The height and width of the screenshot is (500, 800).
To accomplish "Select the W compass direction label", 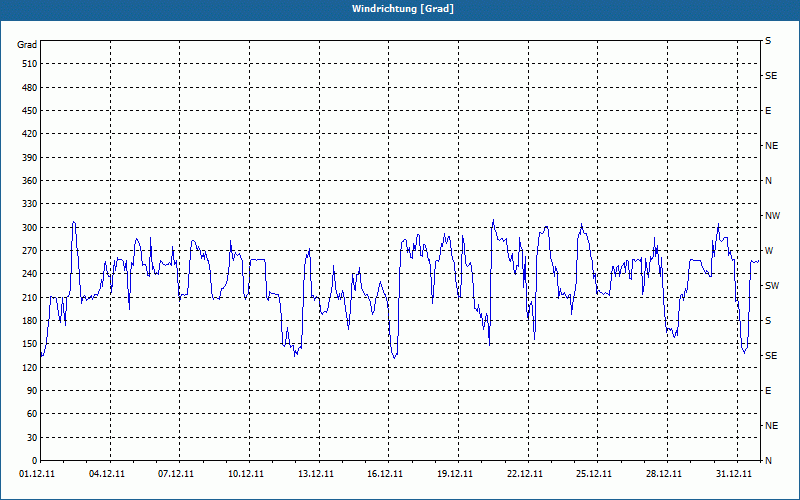I will (x=769, y=251).
